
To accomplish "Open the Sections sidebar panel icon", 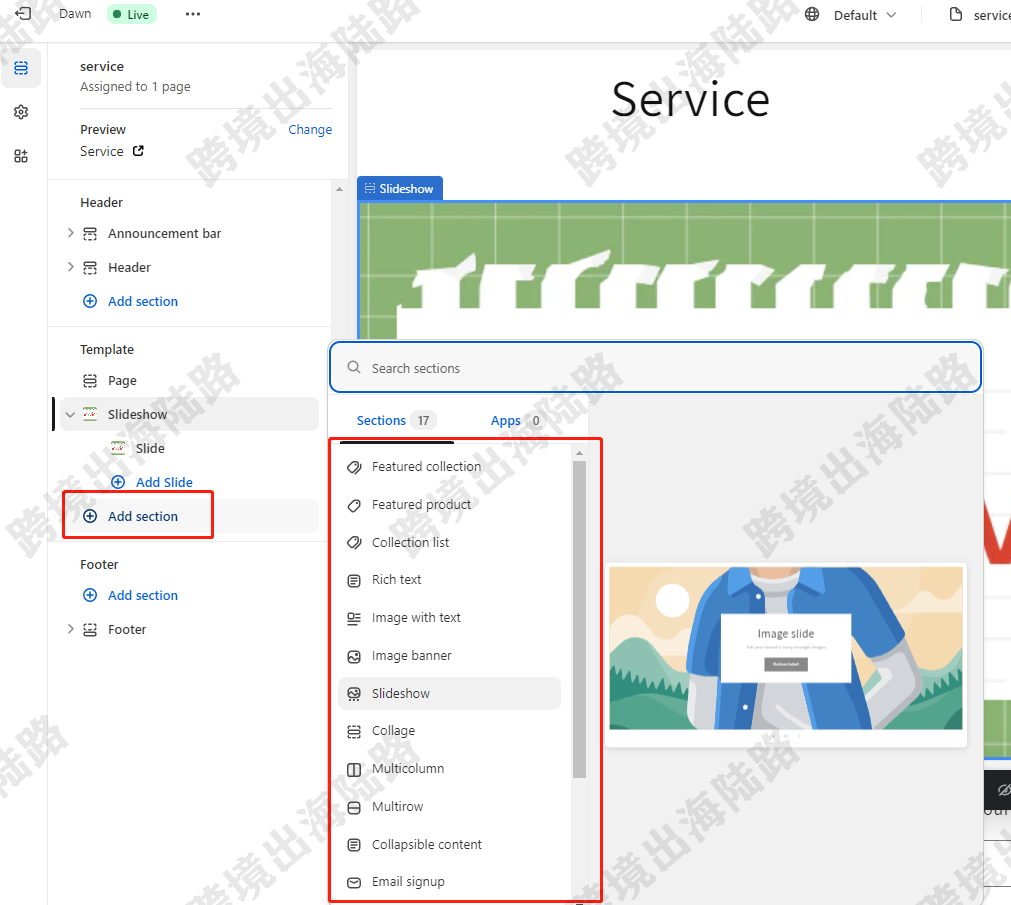I will pyautogui.click(x=21, y=68).
